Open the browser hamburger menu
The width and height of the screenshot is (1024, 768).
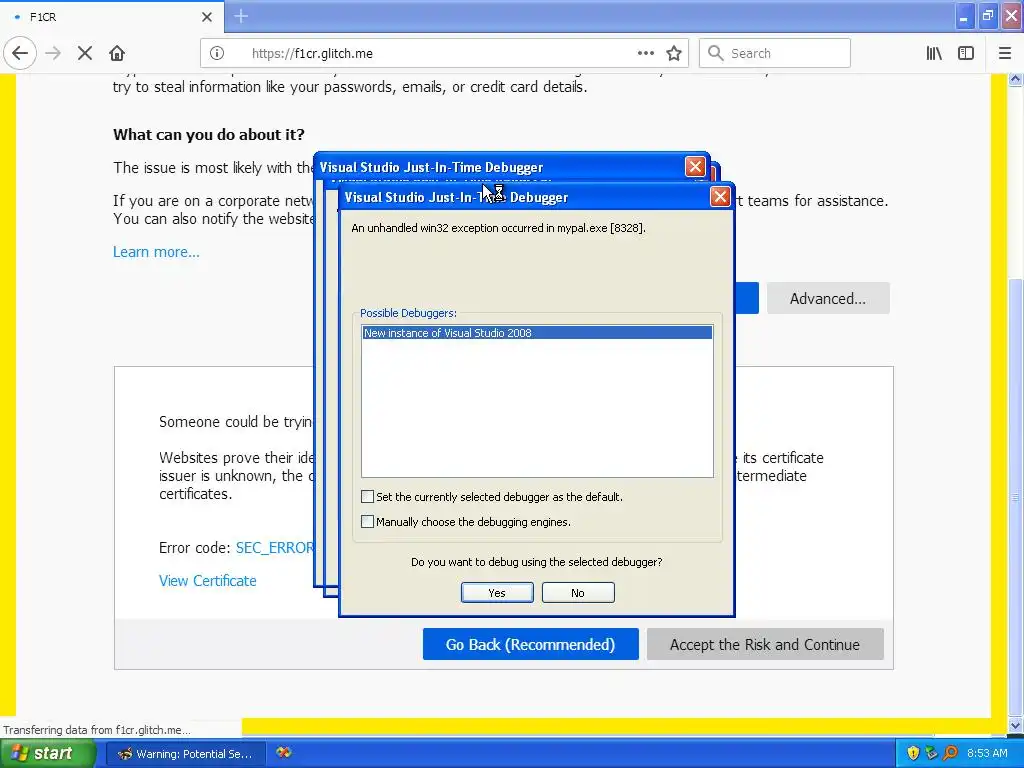[1005, 54]
